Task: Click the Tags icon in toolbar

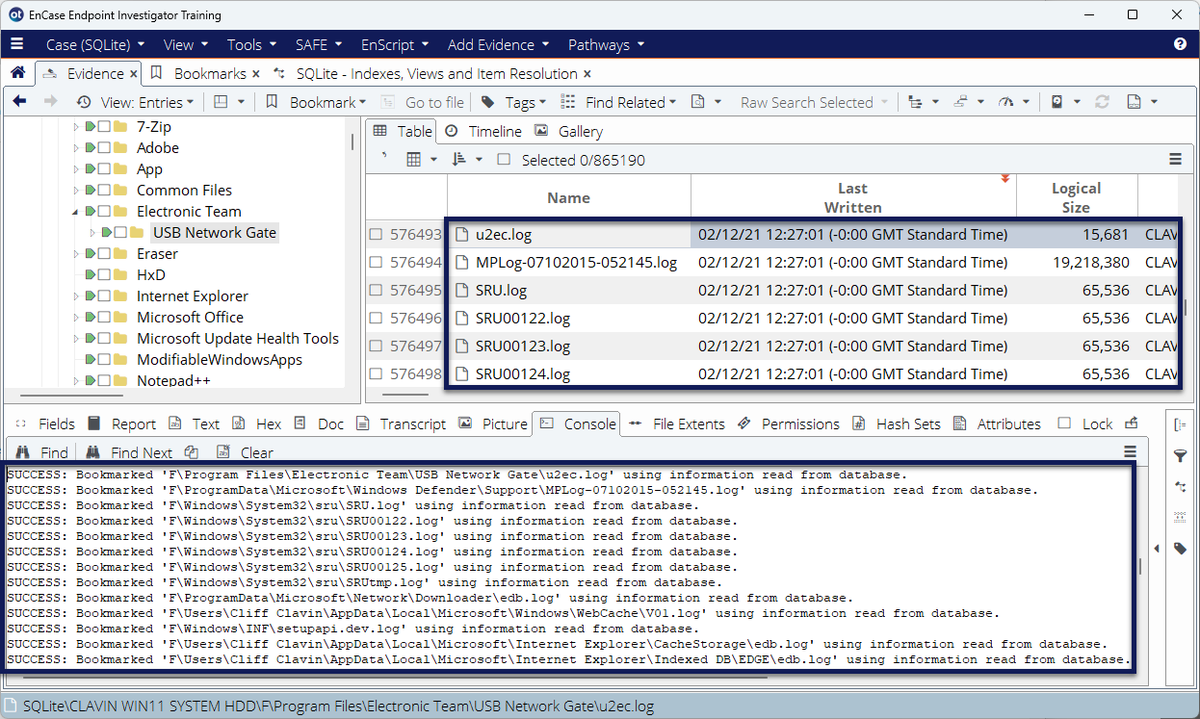Action: point(488,102)
